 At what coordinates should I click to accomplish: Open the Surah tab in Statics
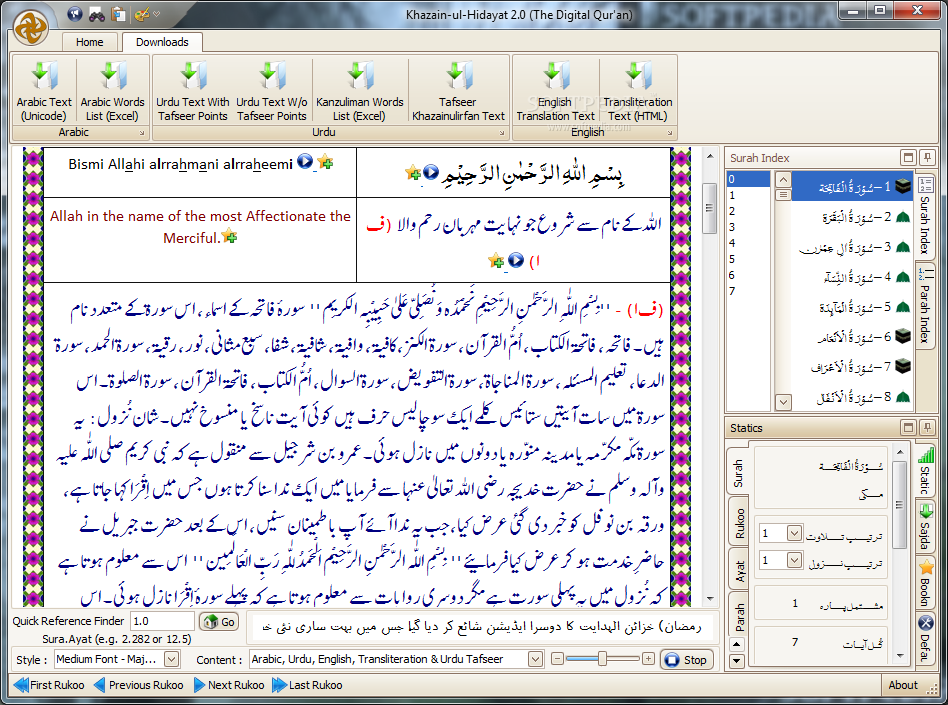[x=738, y=473]
